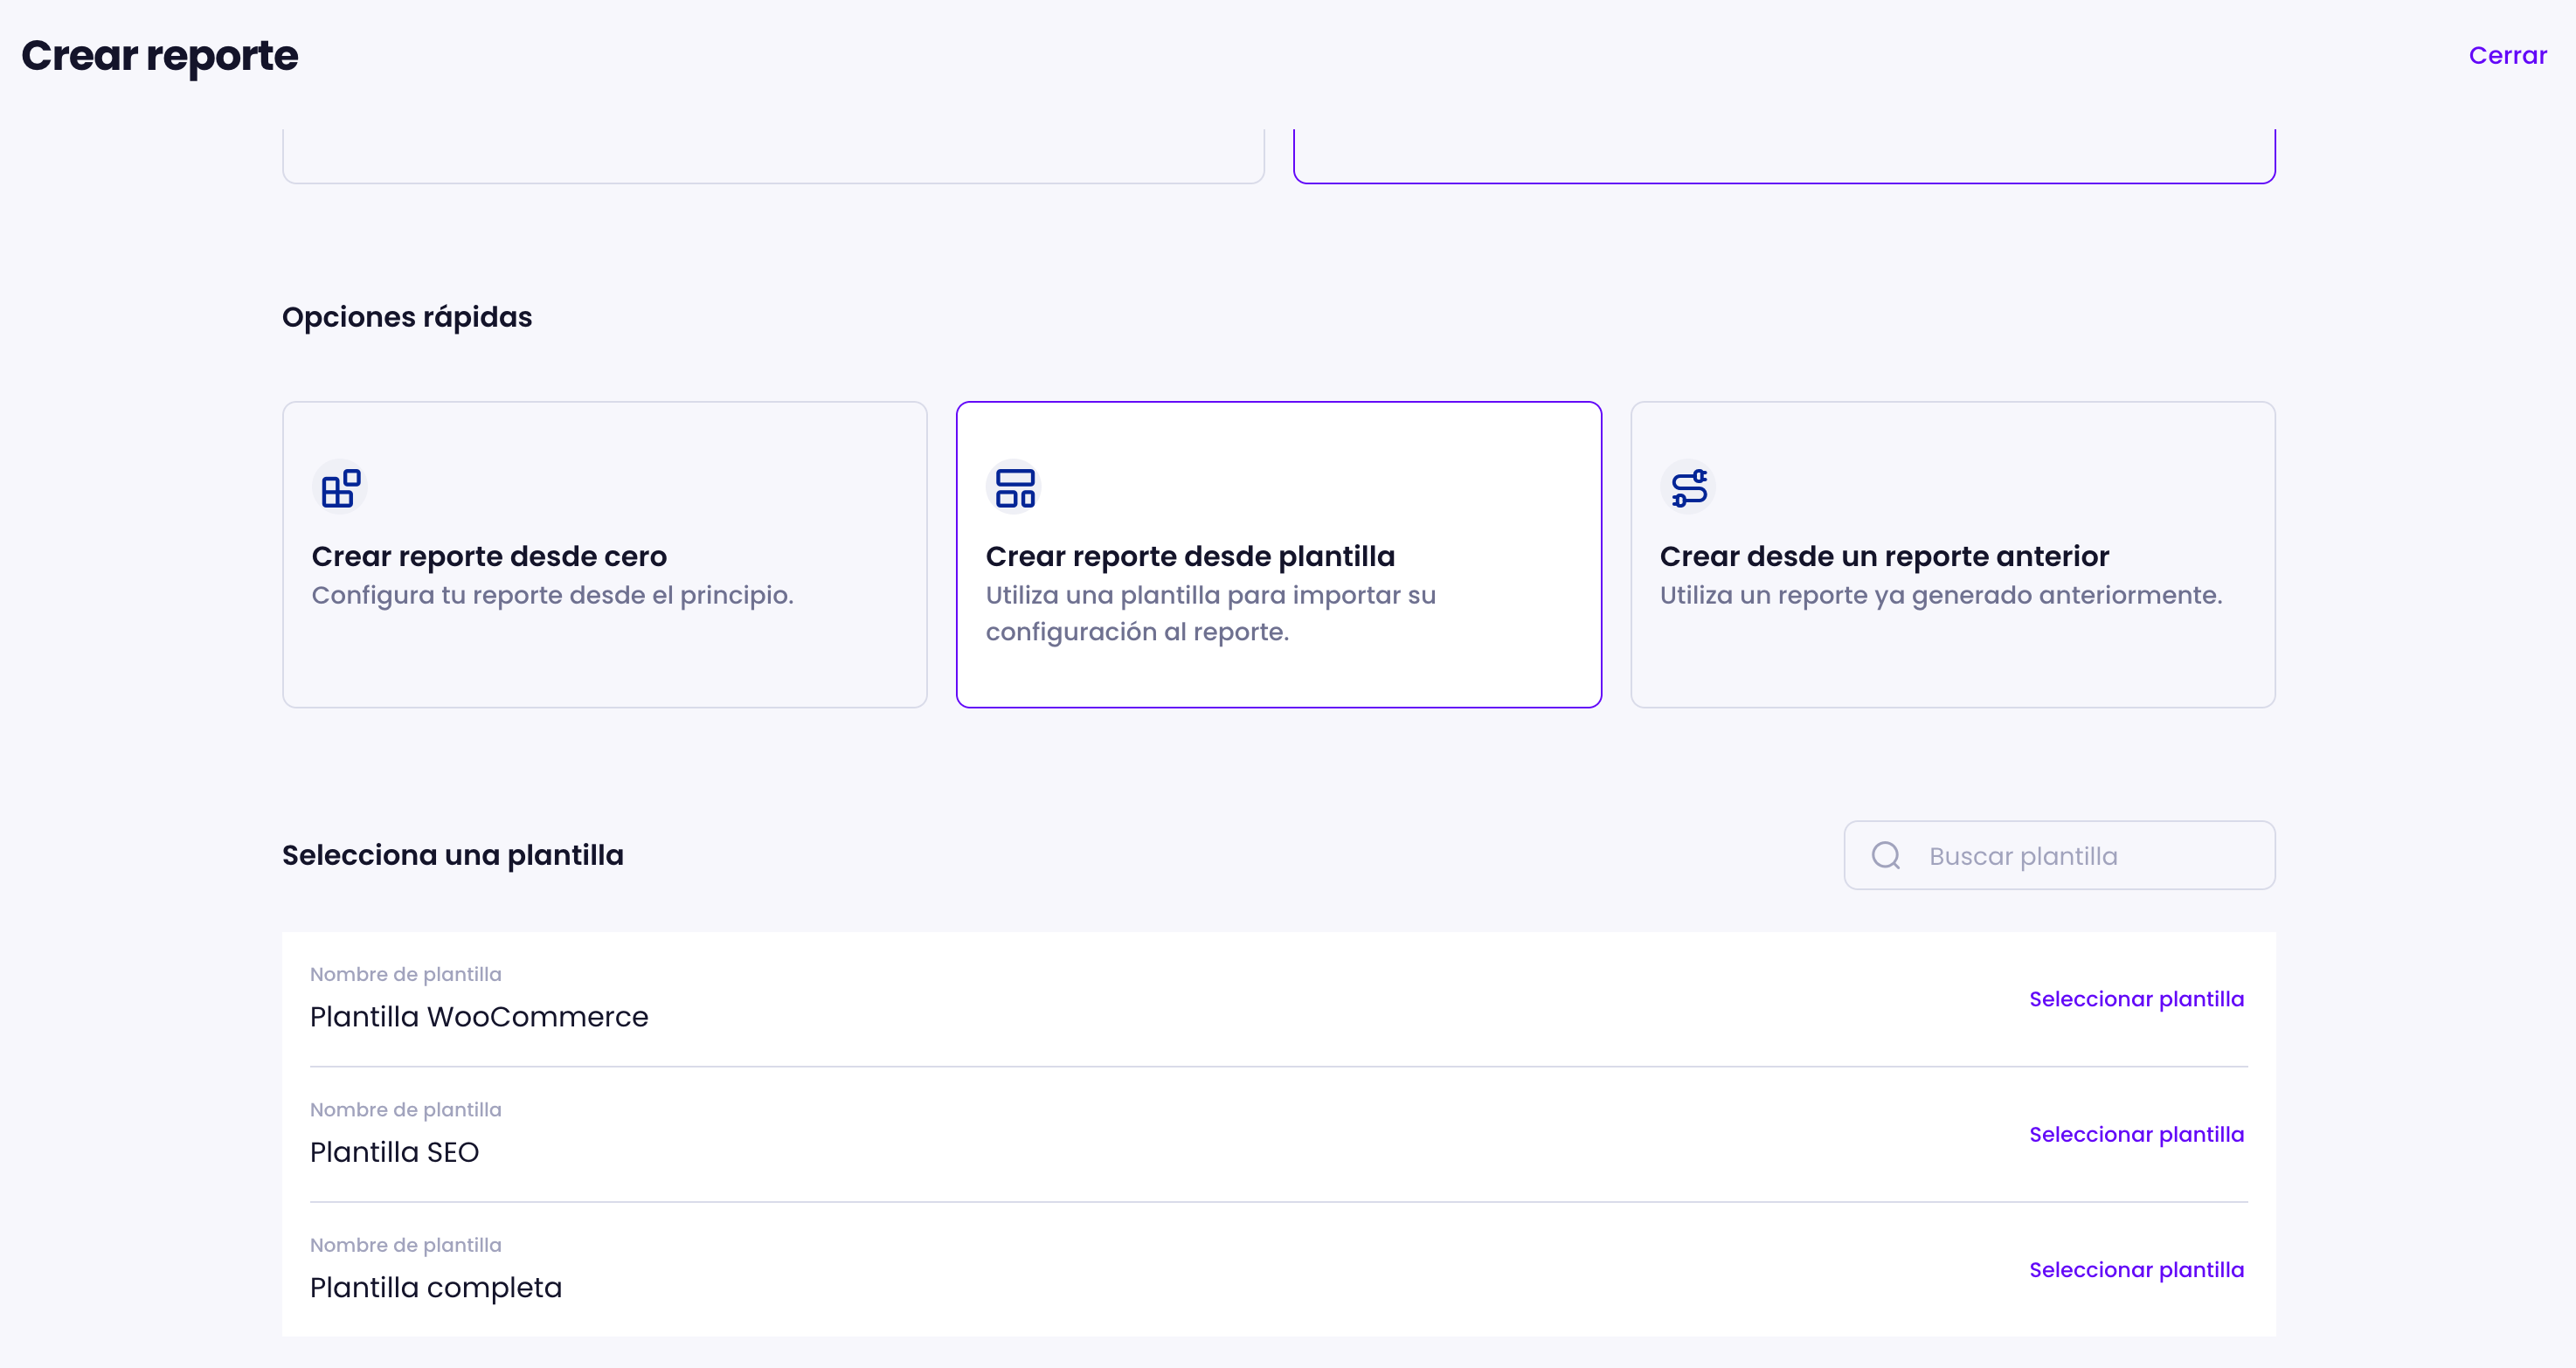2576x1368 pixels.
Task: Click the Plantilla completa template name
Action: coord(436,1288)
